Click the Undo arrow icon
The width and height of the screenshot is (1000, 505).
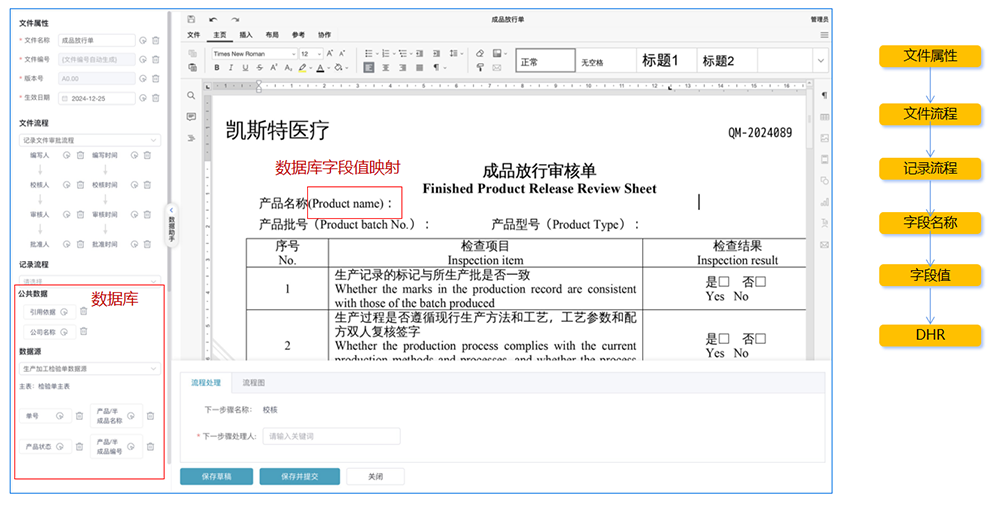(x=214, y=19)
